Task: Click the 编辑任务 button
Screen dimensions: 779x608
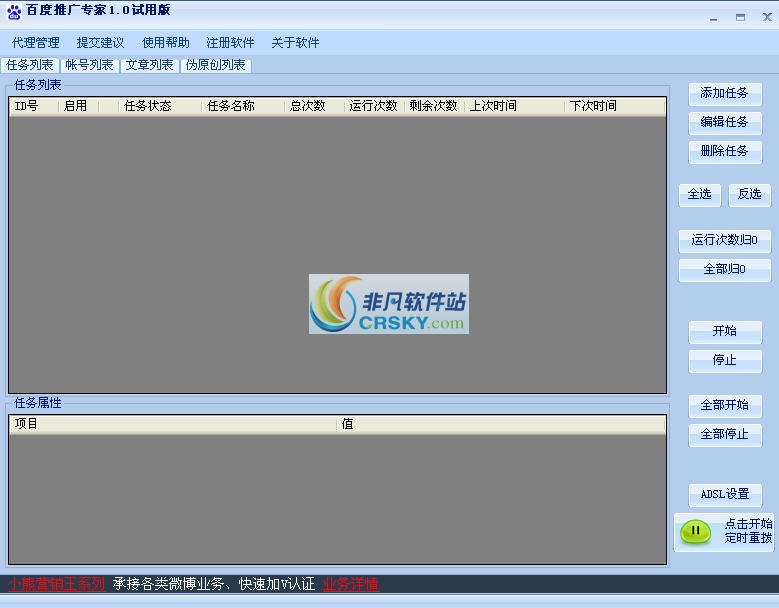Action: coord(725,122)
